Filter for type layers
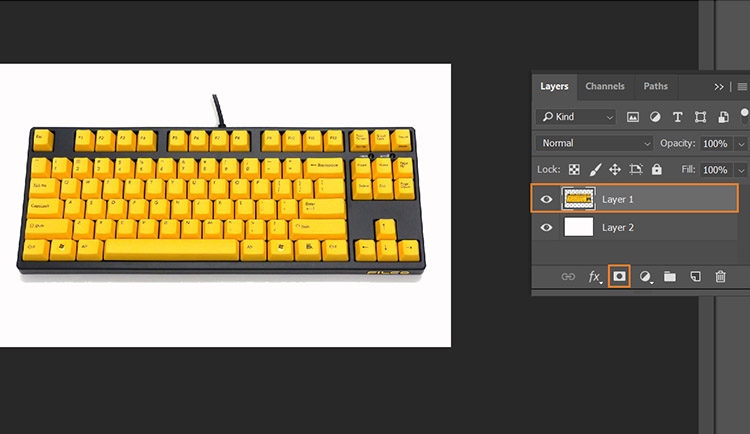 click(678, 117)
